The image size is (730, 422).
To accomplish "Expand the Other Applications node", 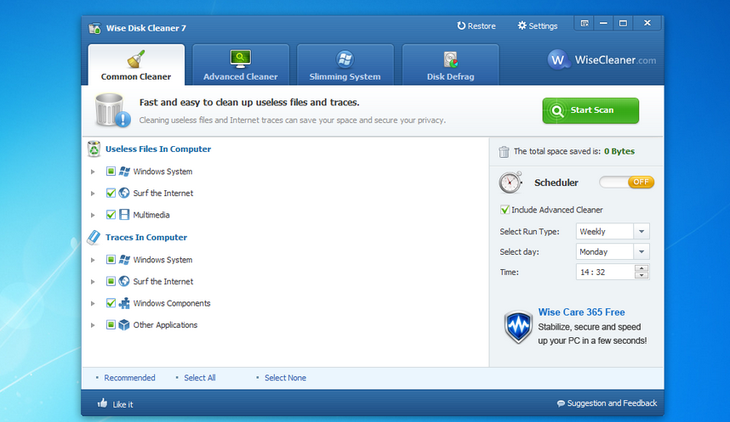I will 93,325.
